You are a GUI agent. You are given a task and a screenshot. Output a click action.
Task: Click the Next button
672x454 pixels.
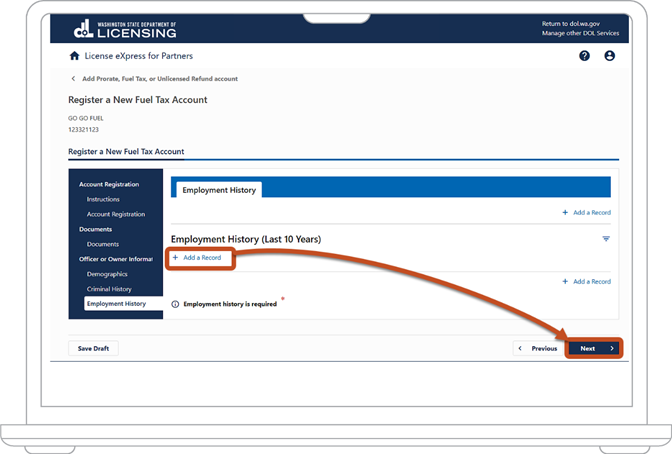(594, 349)
